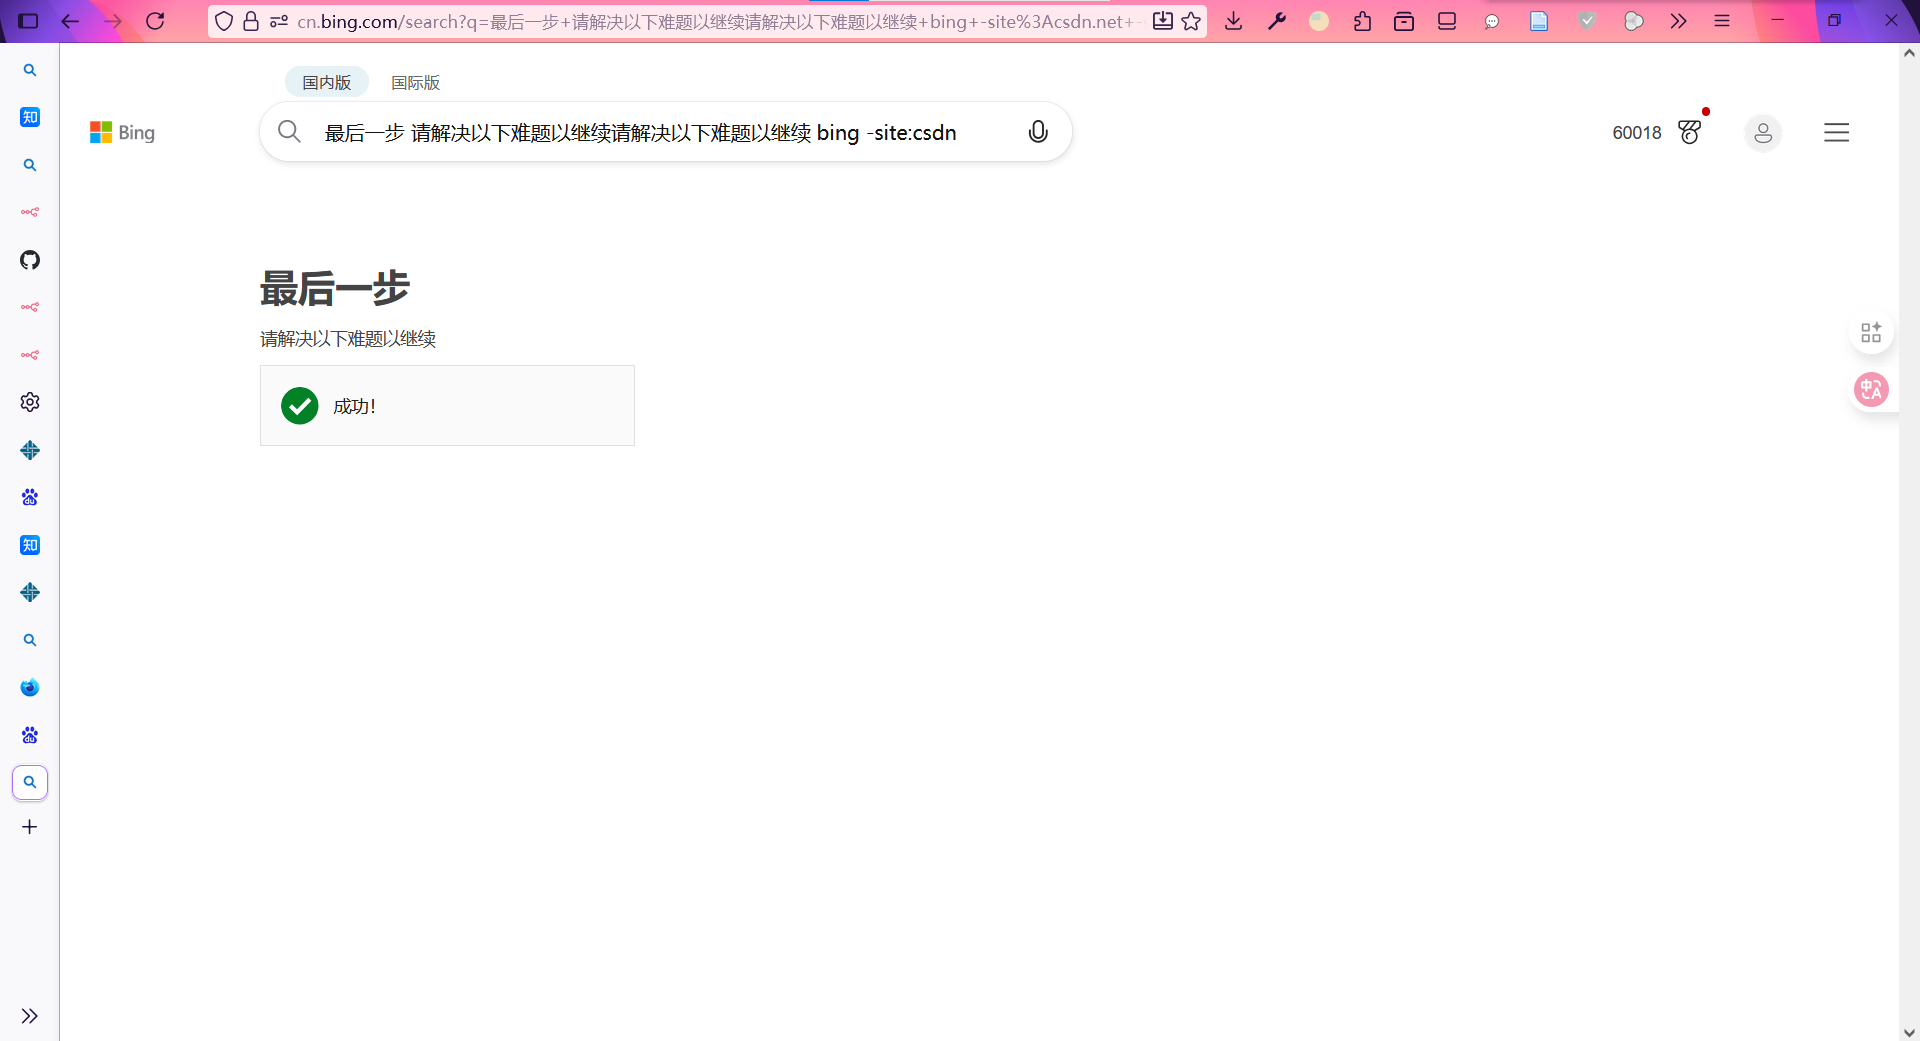This screenshot has height=1041, width=1920.
Task: Click the scrollbar up arrow
Action: [1909, 53]
